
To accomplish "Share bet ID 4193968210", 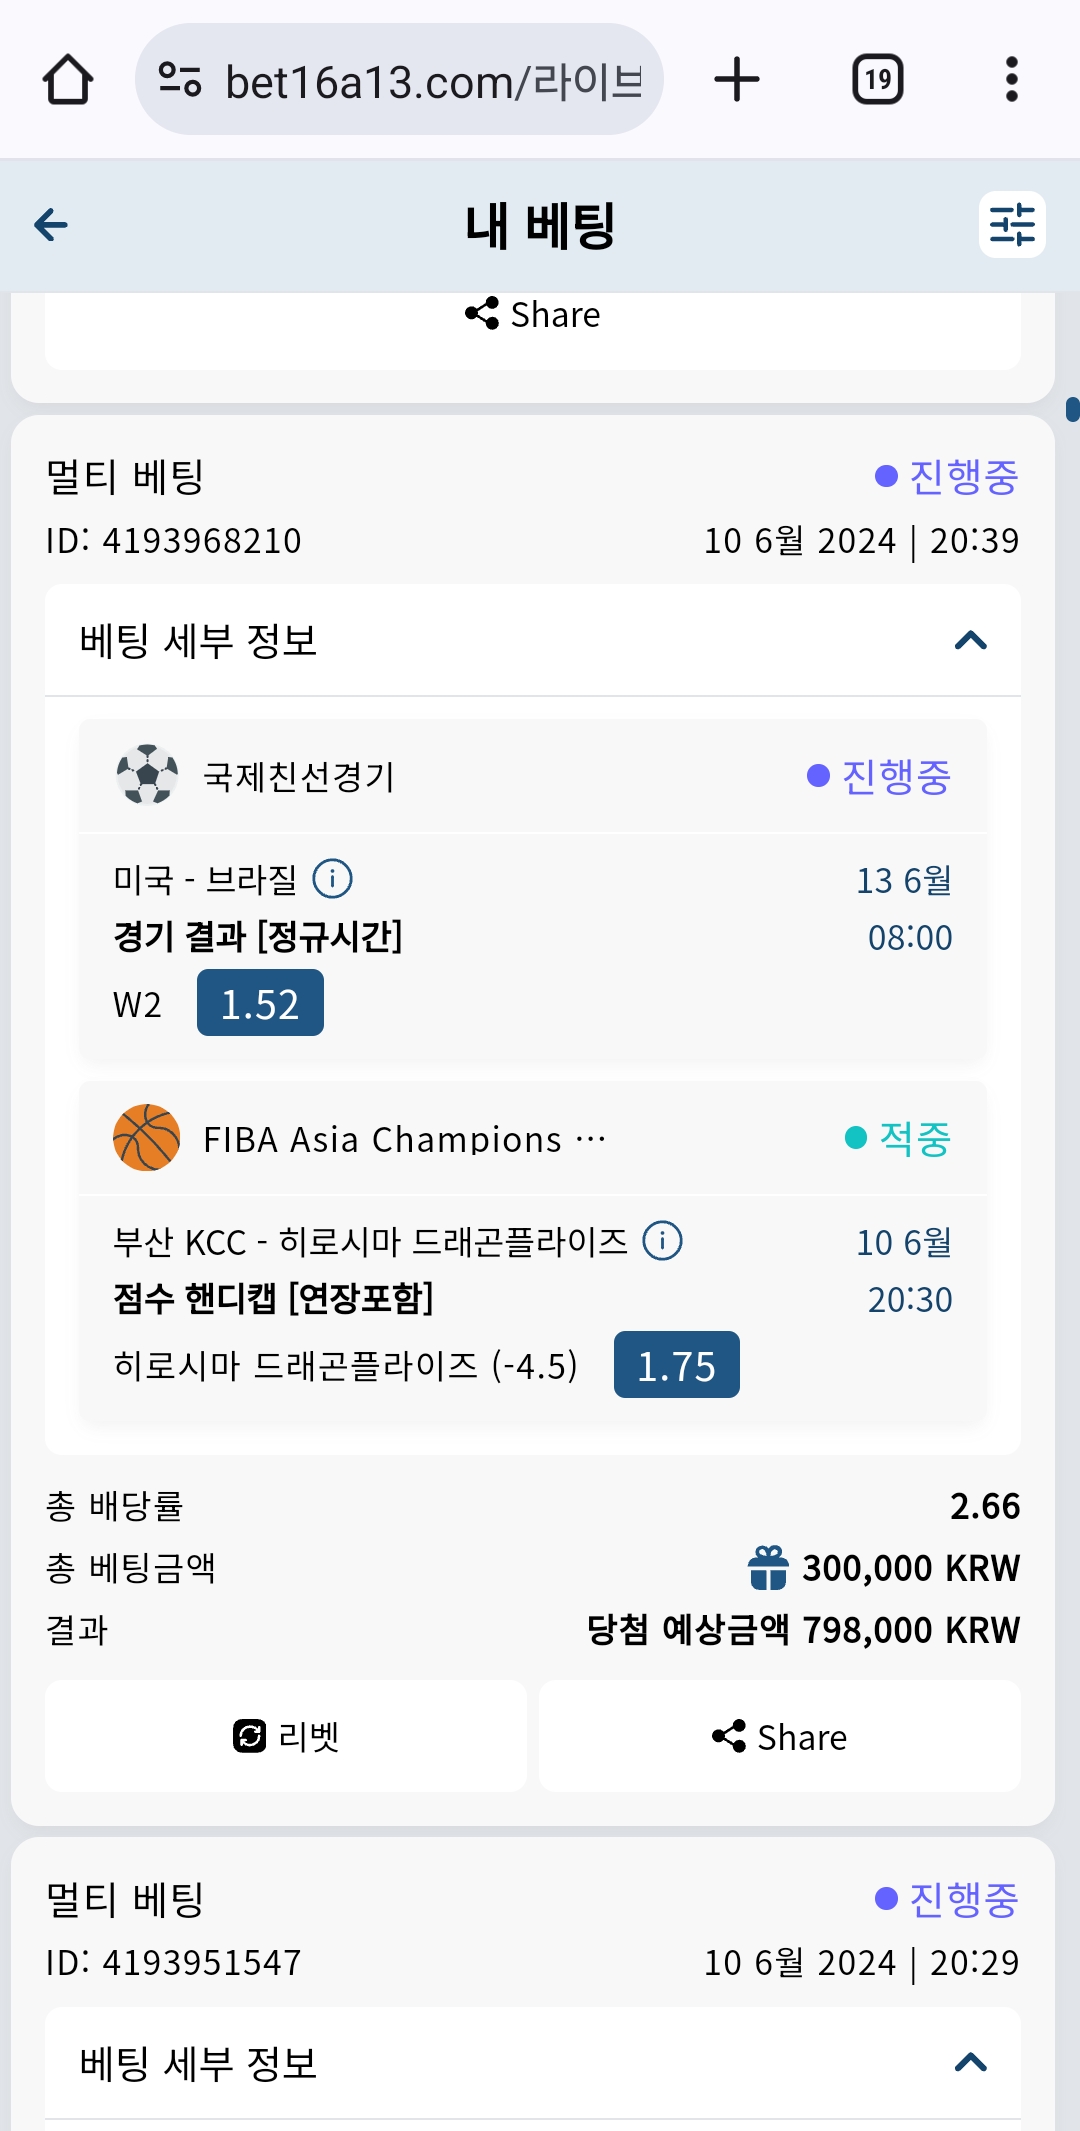I will tap(780, 1736).
